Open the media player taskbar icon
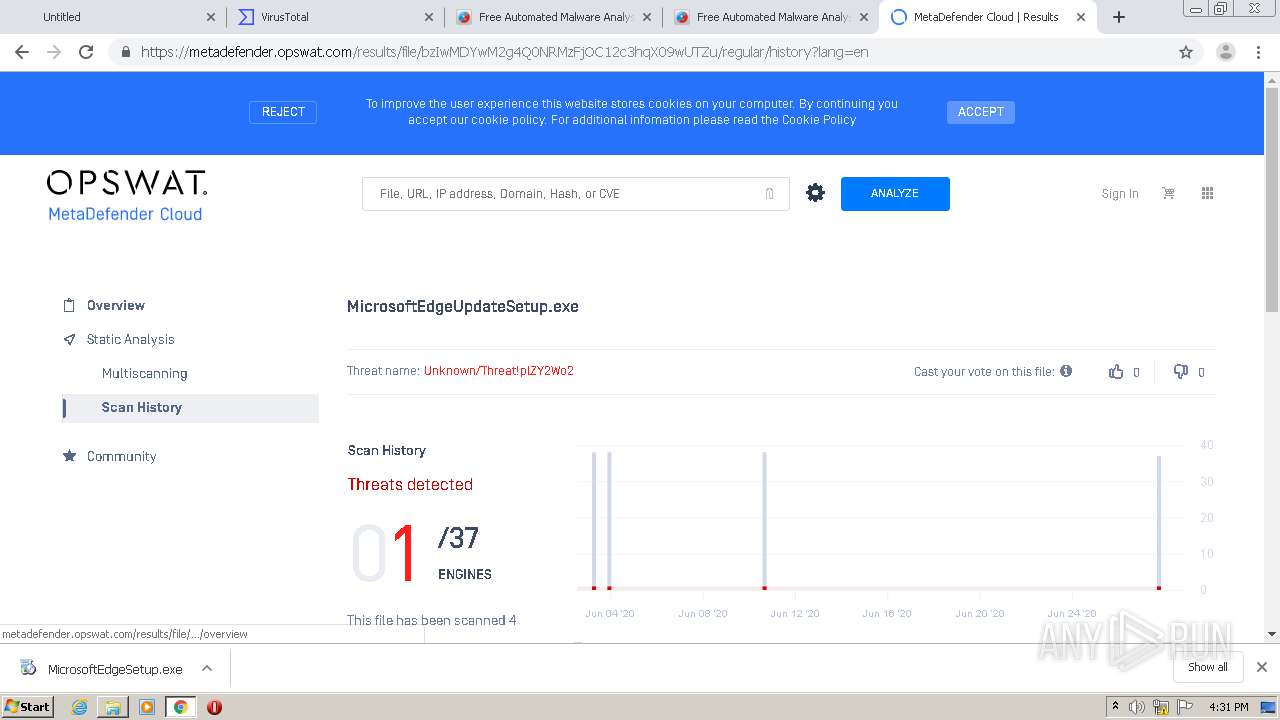Screen dimensions: 1280x720 pyautogui.click(x=147, y=707)
